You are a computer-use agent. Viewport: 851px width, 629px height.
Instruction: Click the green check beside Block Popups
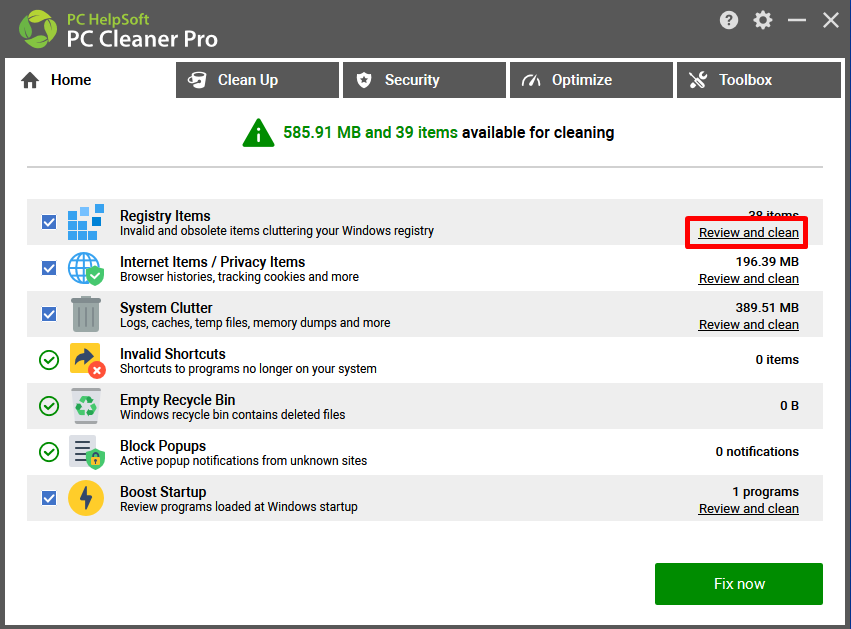click(49, 452)
